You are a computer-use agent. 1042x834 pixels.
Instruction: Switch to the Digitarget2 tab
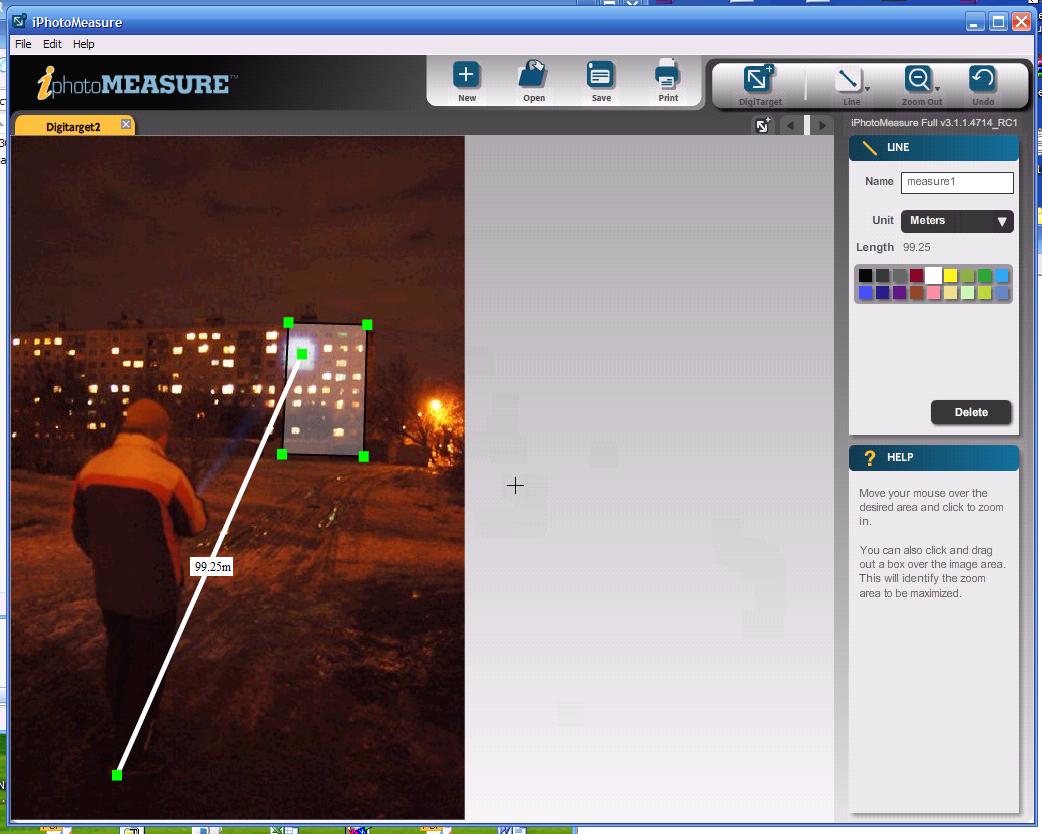point(73,127)
